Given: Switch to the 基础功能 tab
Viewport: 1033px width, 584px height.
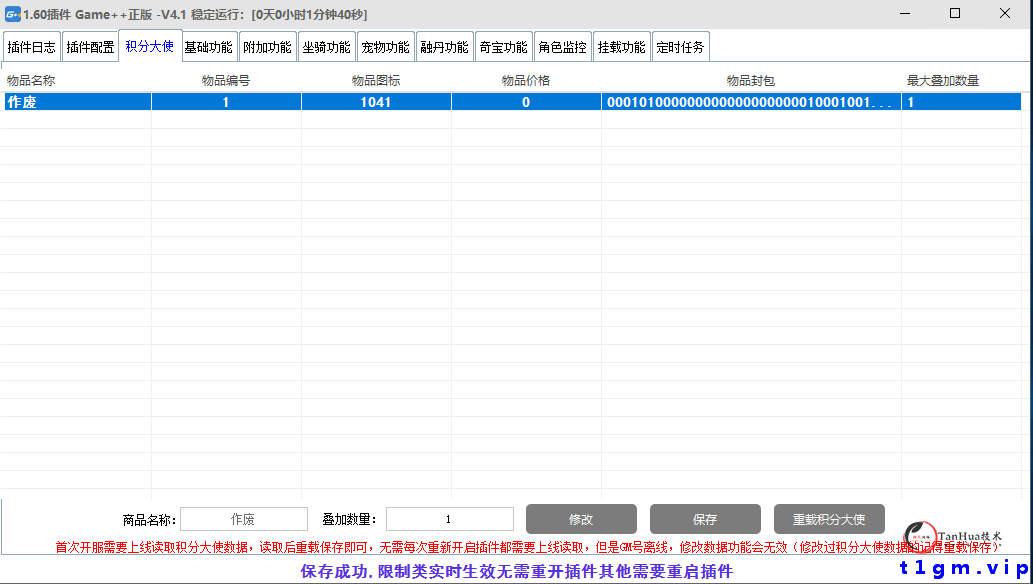Looking at the screenshot, I should pyautogui.click(x=208, y=46).
